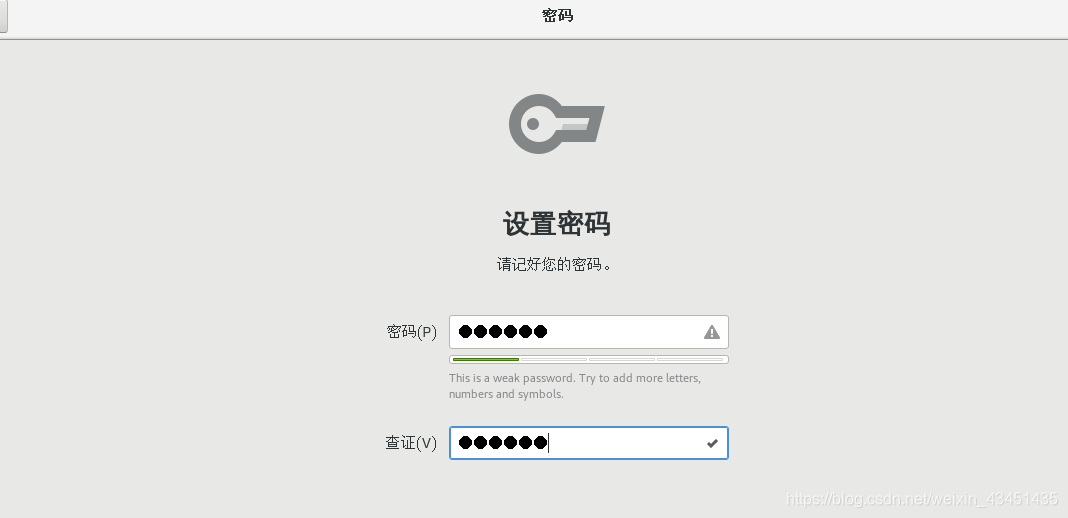Screen dimensions: 1068x518
Task: Click the large key icon
Action: tap(556, 124)
